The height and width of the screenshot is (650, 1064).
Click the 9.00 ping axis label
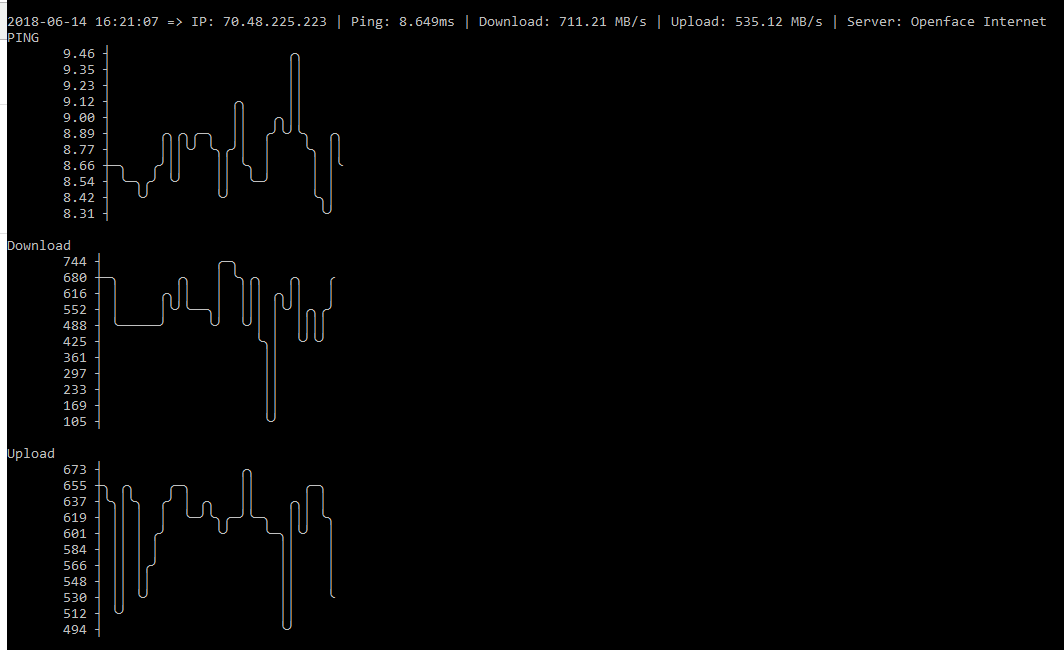click(79, 117)
